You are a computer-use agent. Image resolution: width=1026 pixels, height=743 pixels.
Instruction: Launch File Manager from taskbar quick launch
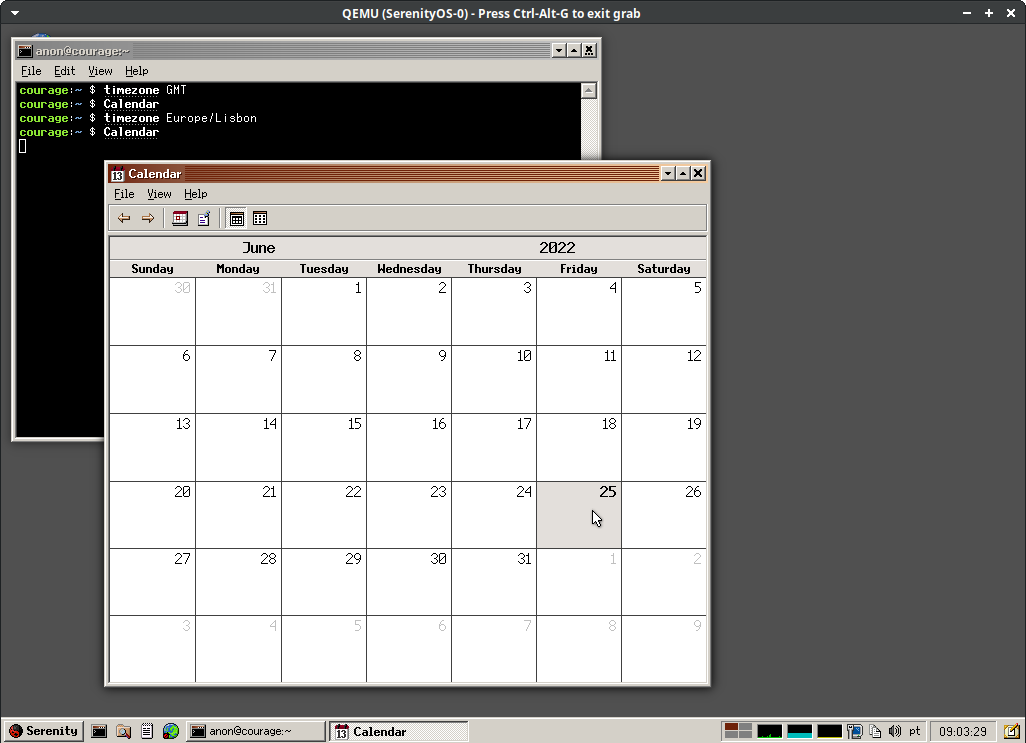(x=123, y=731)
